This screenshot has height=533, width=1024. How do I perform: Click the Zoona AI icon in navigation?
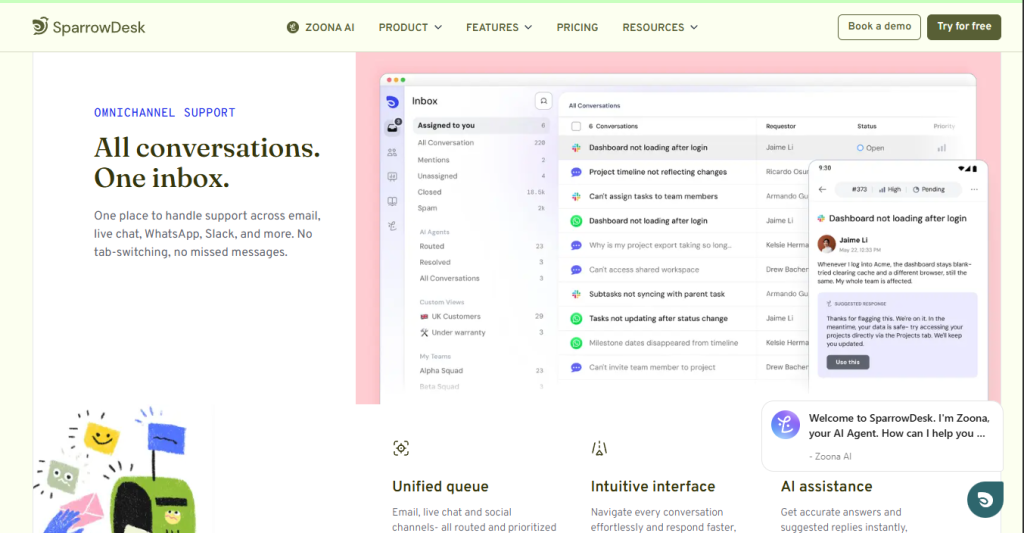click(293, 27)
